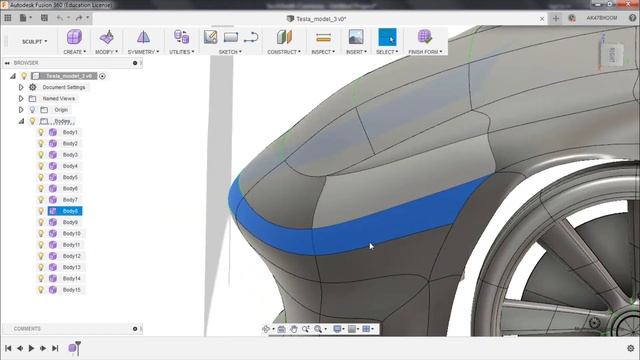
Task: Click the Create Sketch icon
Action: tap(211, 37)
